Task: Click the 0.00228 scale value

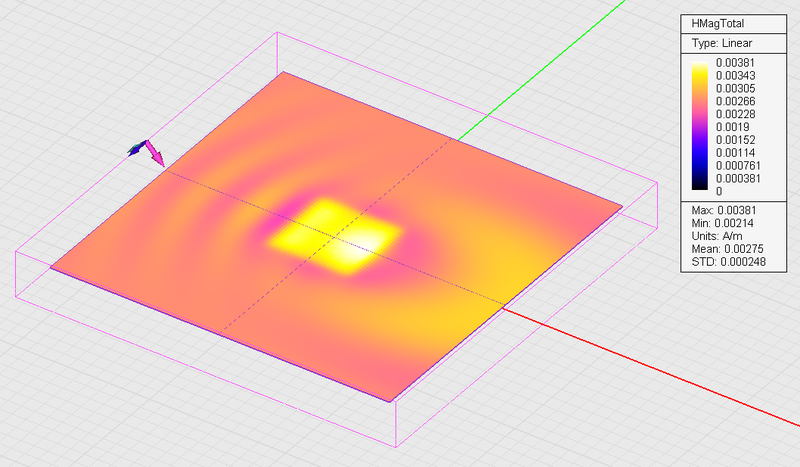Action: coord(735,114)
